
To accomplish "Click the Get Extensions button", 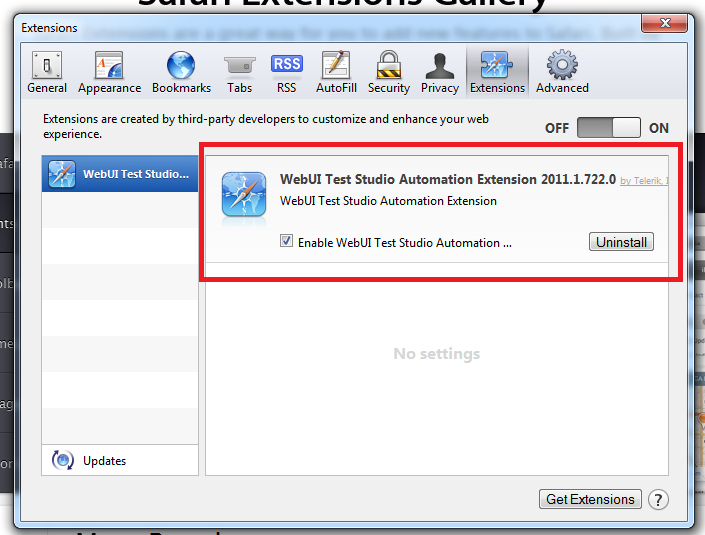I will click(x=590, y=499).
